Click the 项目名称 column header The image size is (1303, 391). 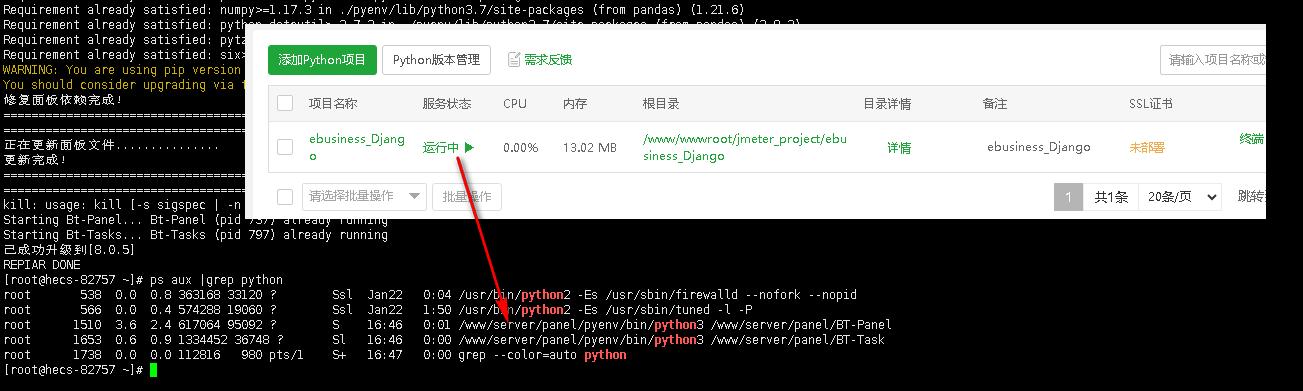tap(333, 103)
